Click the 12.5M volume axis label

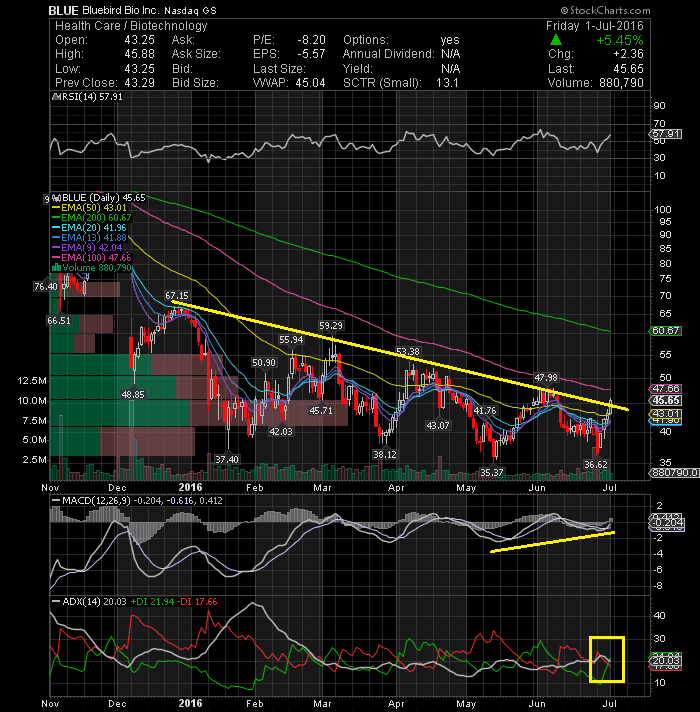pos(32,381)
